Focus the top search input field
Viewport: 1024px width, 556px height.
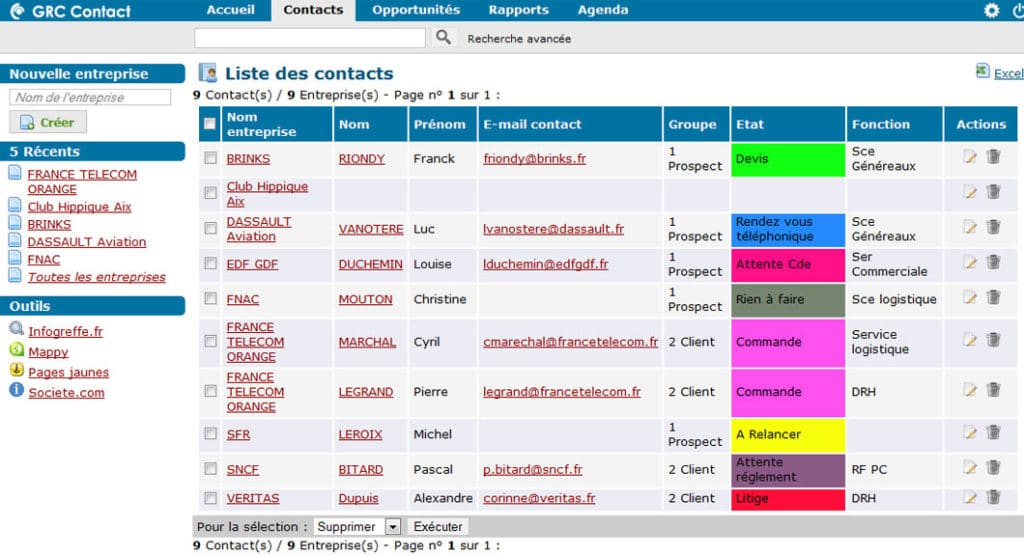(310, 38)
